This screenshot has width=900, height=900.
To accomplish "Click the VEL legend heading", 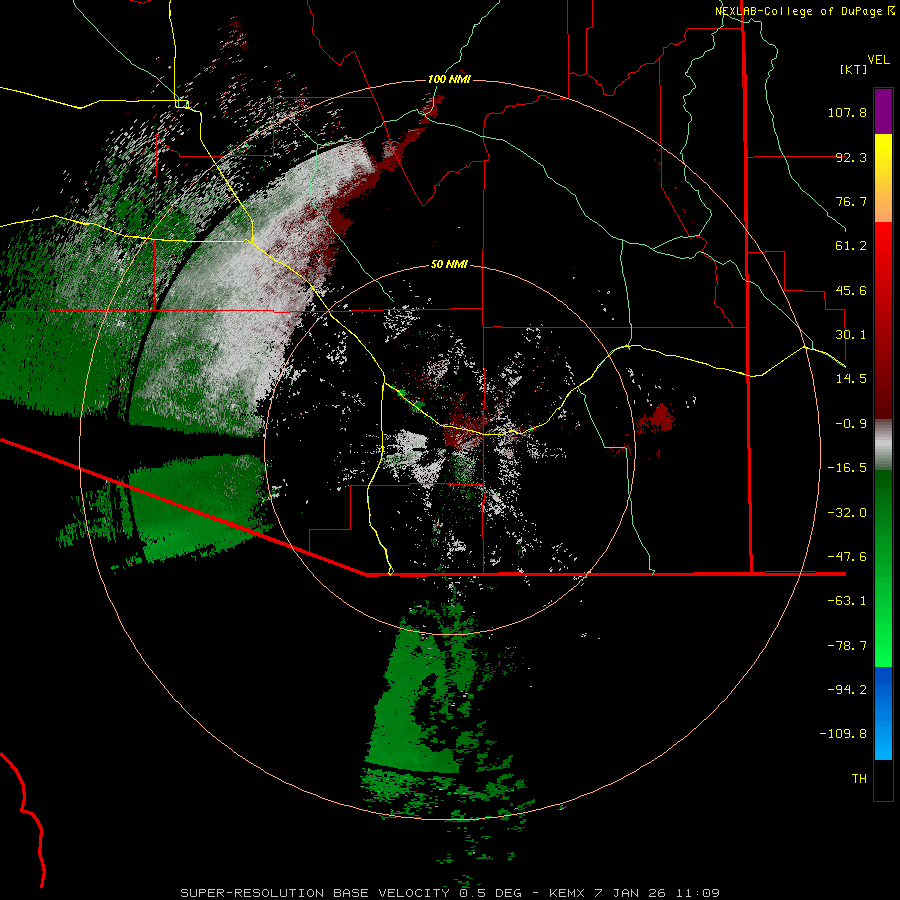I will click(x=878, y=60).
